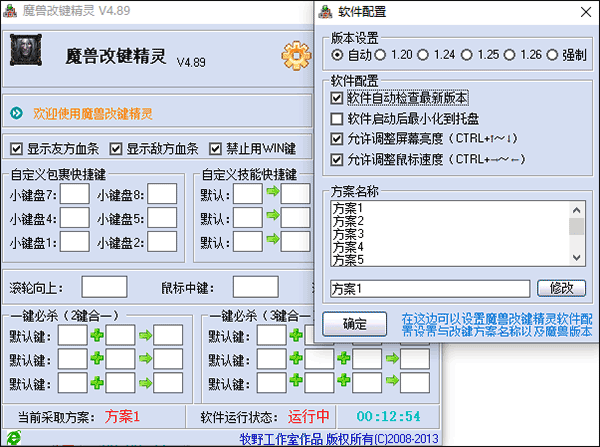Click the 运行中 running status text
This screenshot has height=447, width=600.
click(x=308, y=416)
